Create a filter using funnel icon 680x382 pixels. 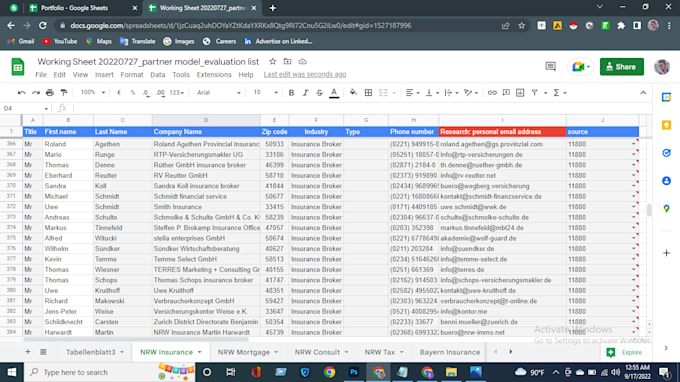point(535,93)
